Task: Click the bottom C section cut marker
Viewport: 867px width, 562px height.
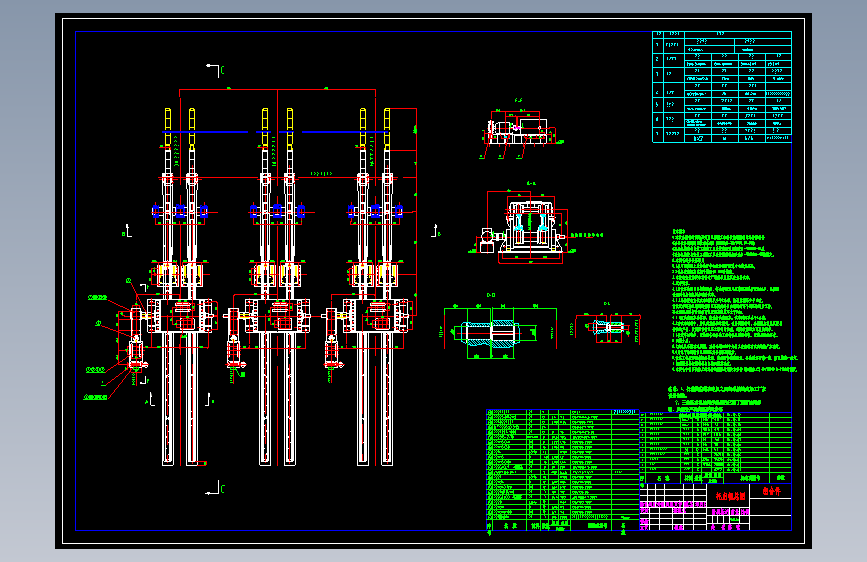Action: click(215, 488)
